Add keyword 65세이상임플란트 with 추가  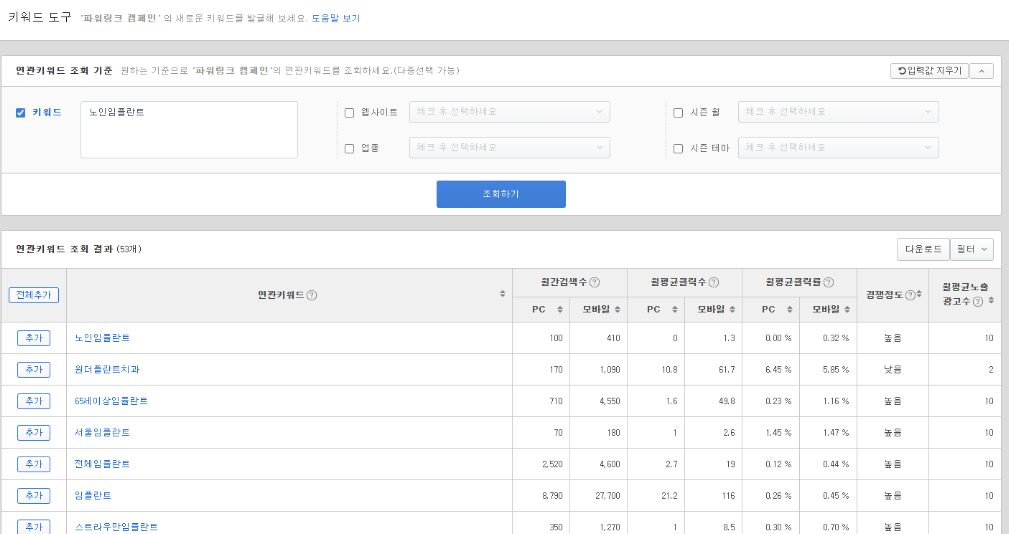pyautogui.click(x=33, y=401)
